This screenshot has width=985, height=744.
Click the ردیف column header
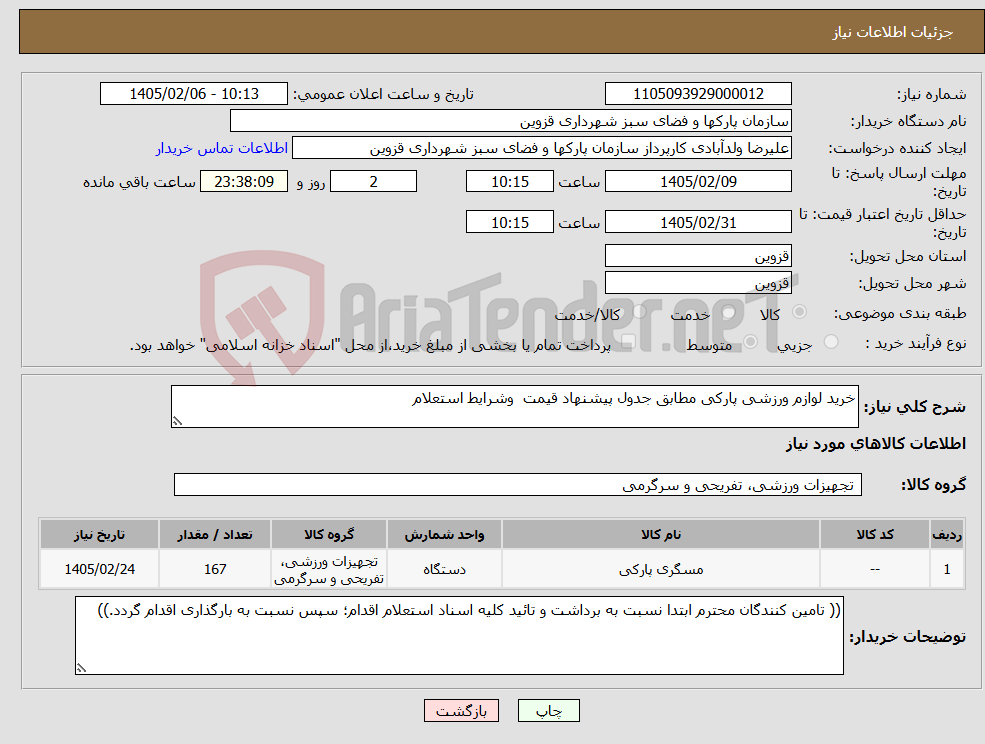(x=947, y=535)
